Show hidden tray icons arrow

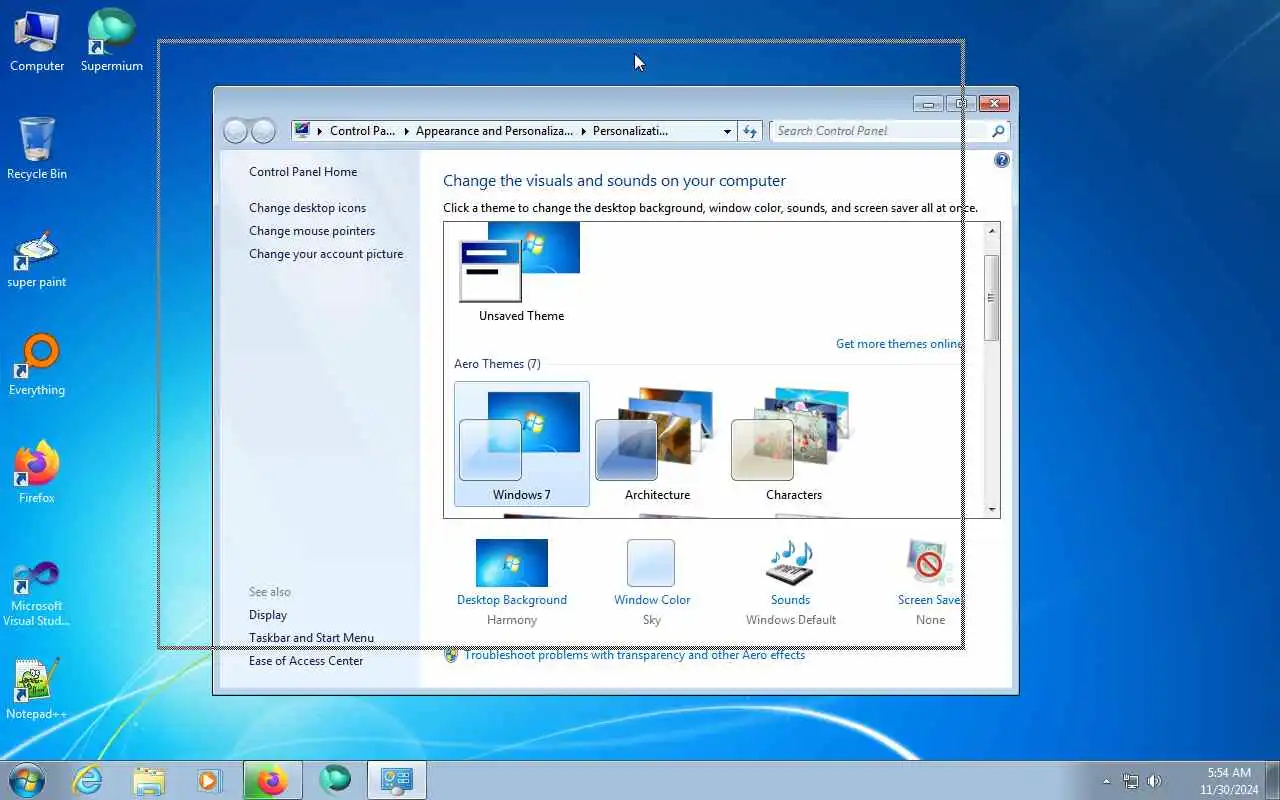pos(1106,781)
